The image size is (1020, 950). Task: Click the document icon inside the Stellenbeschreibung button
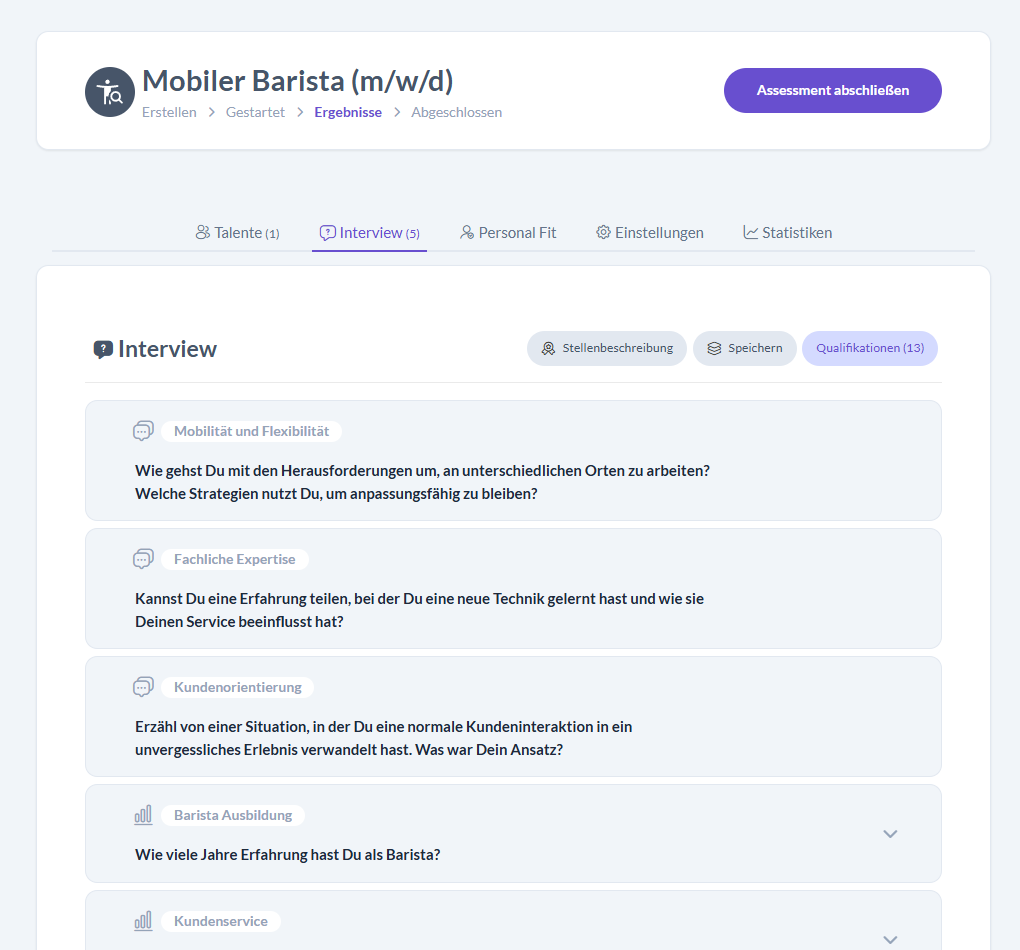click(x=548, y=348)
